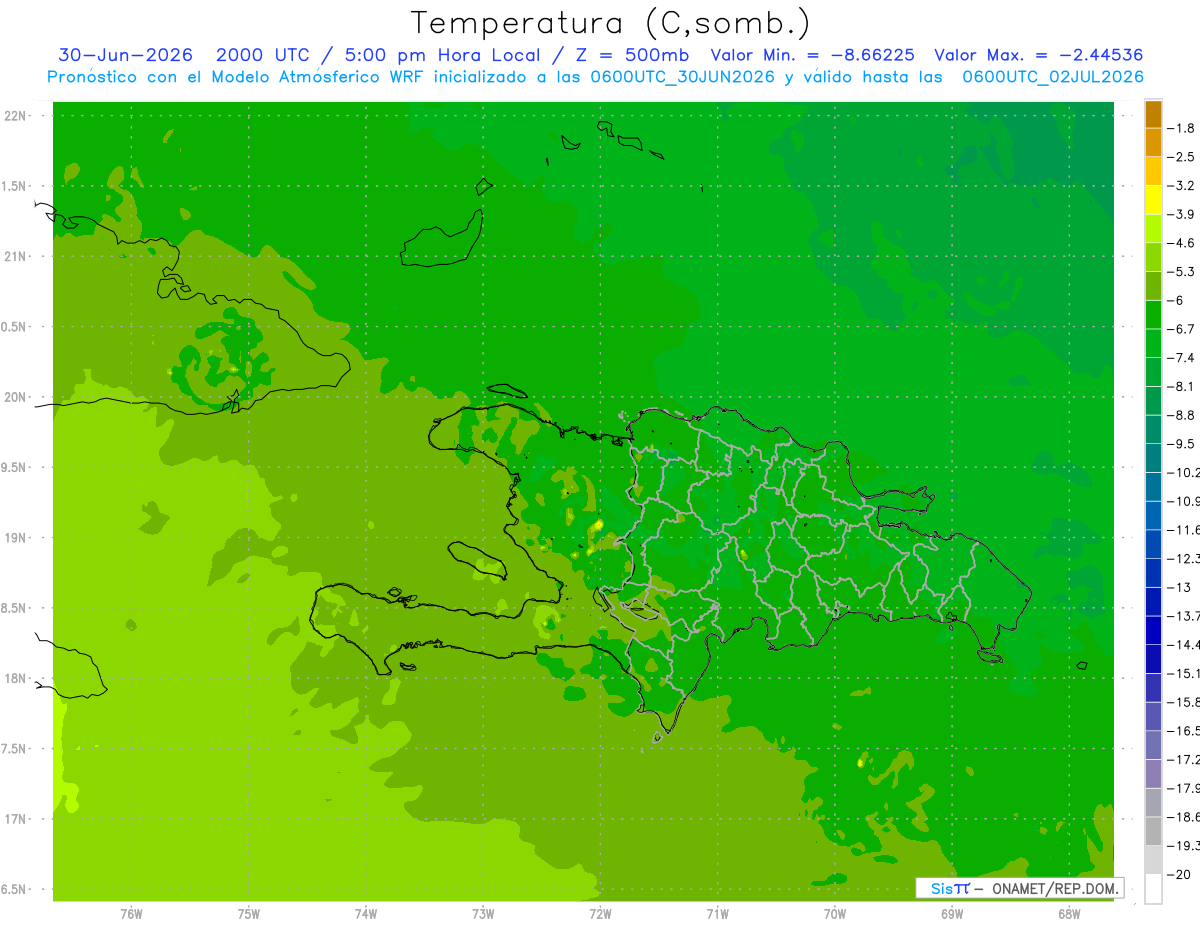Select the "73W" longitude label
This screenshot has width=1200, height=927.
483,915
